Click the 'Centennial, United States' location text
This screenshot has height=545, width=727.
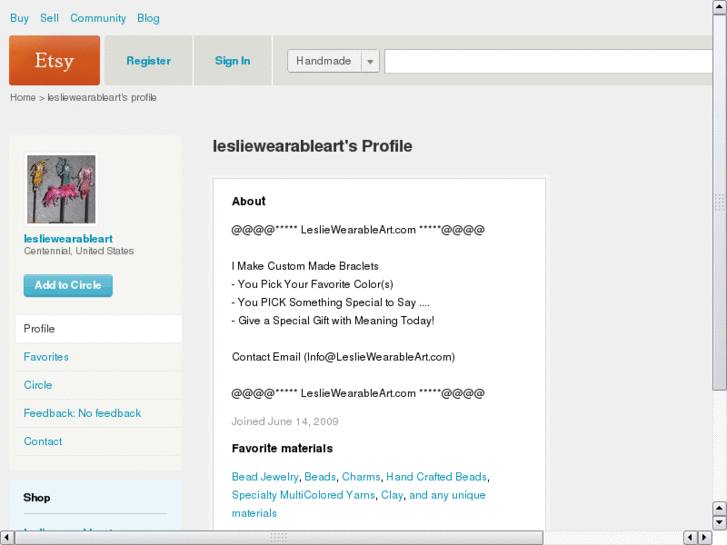point(79,251)
